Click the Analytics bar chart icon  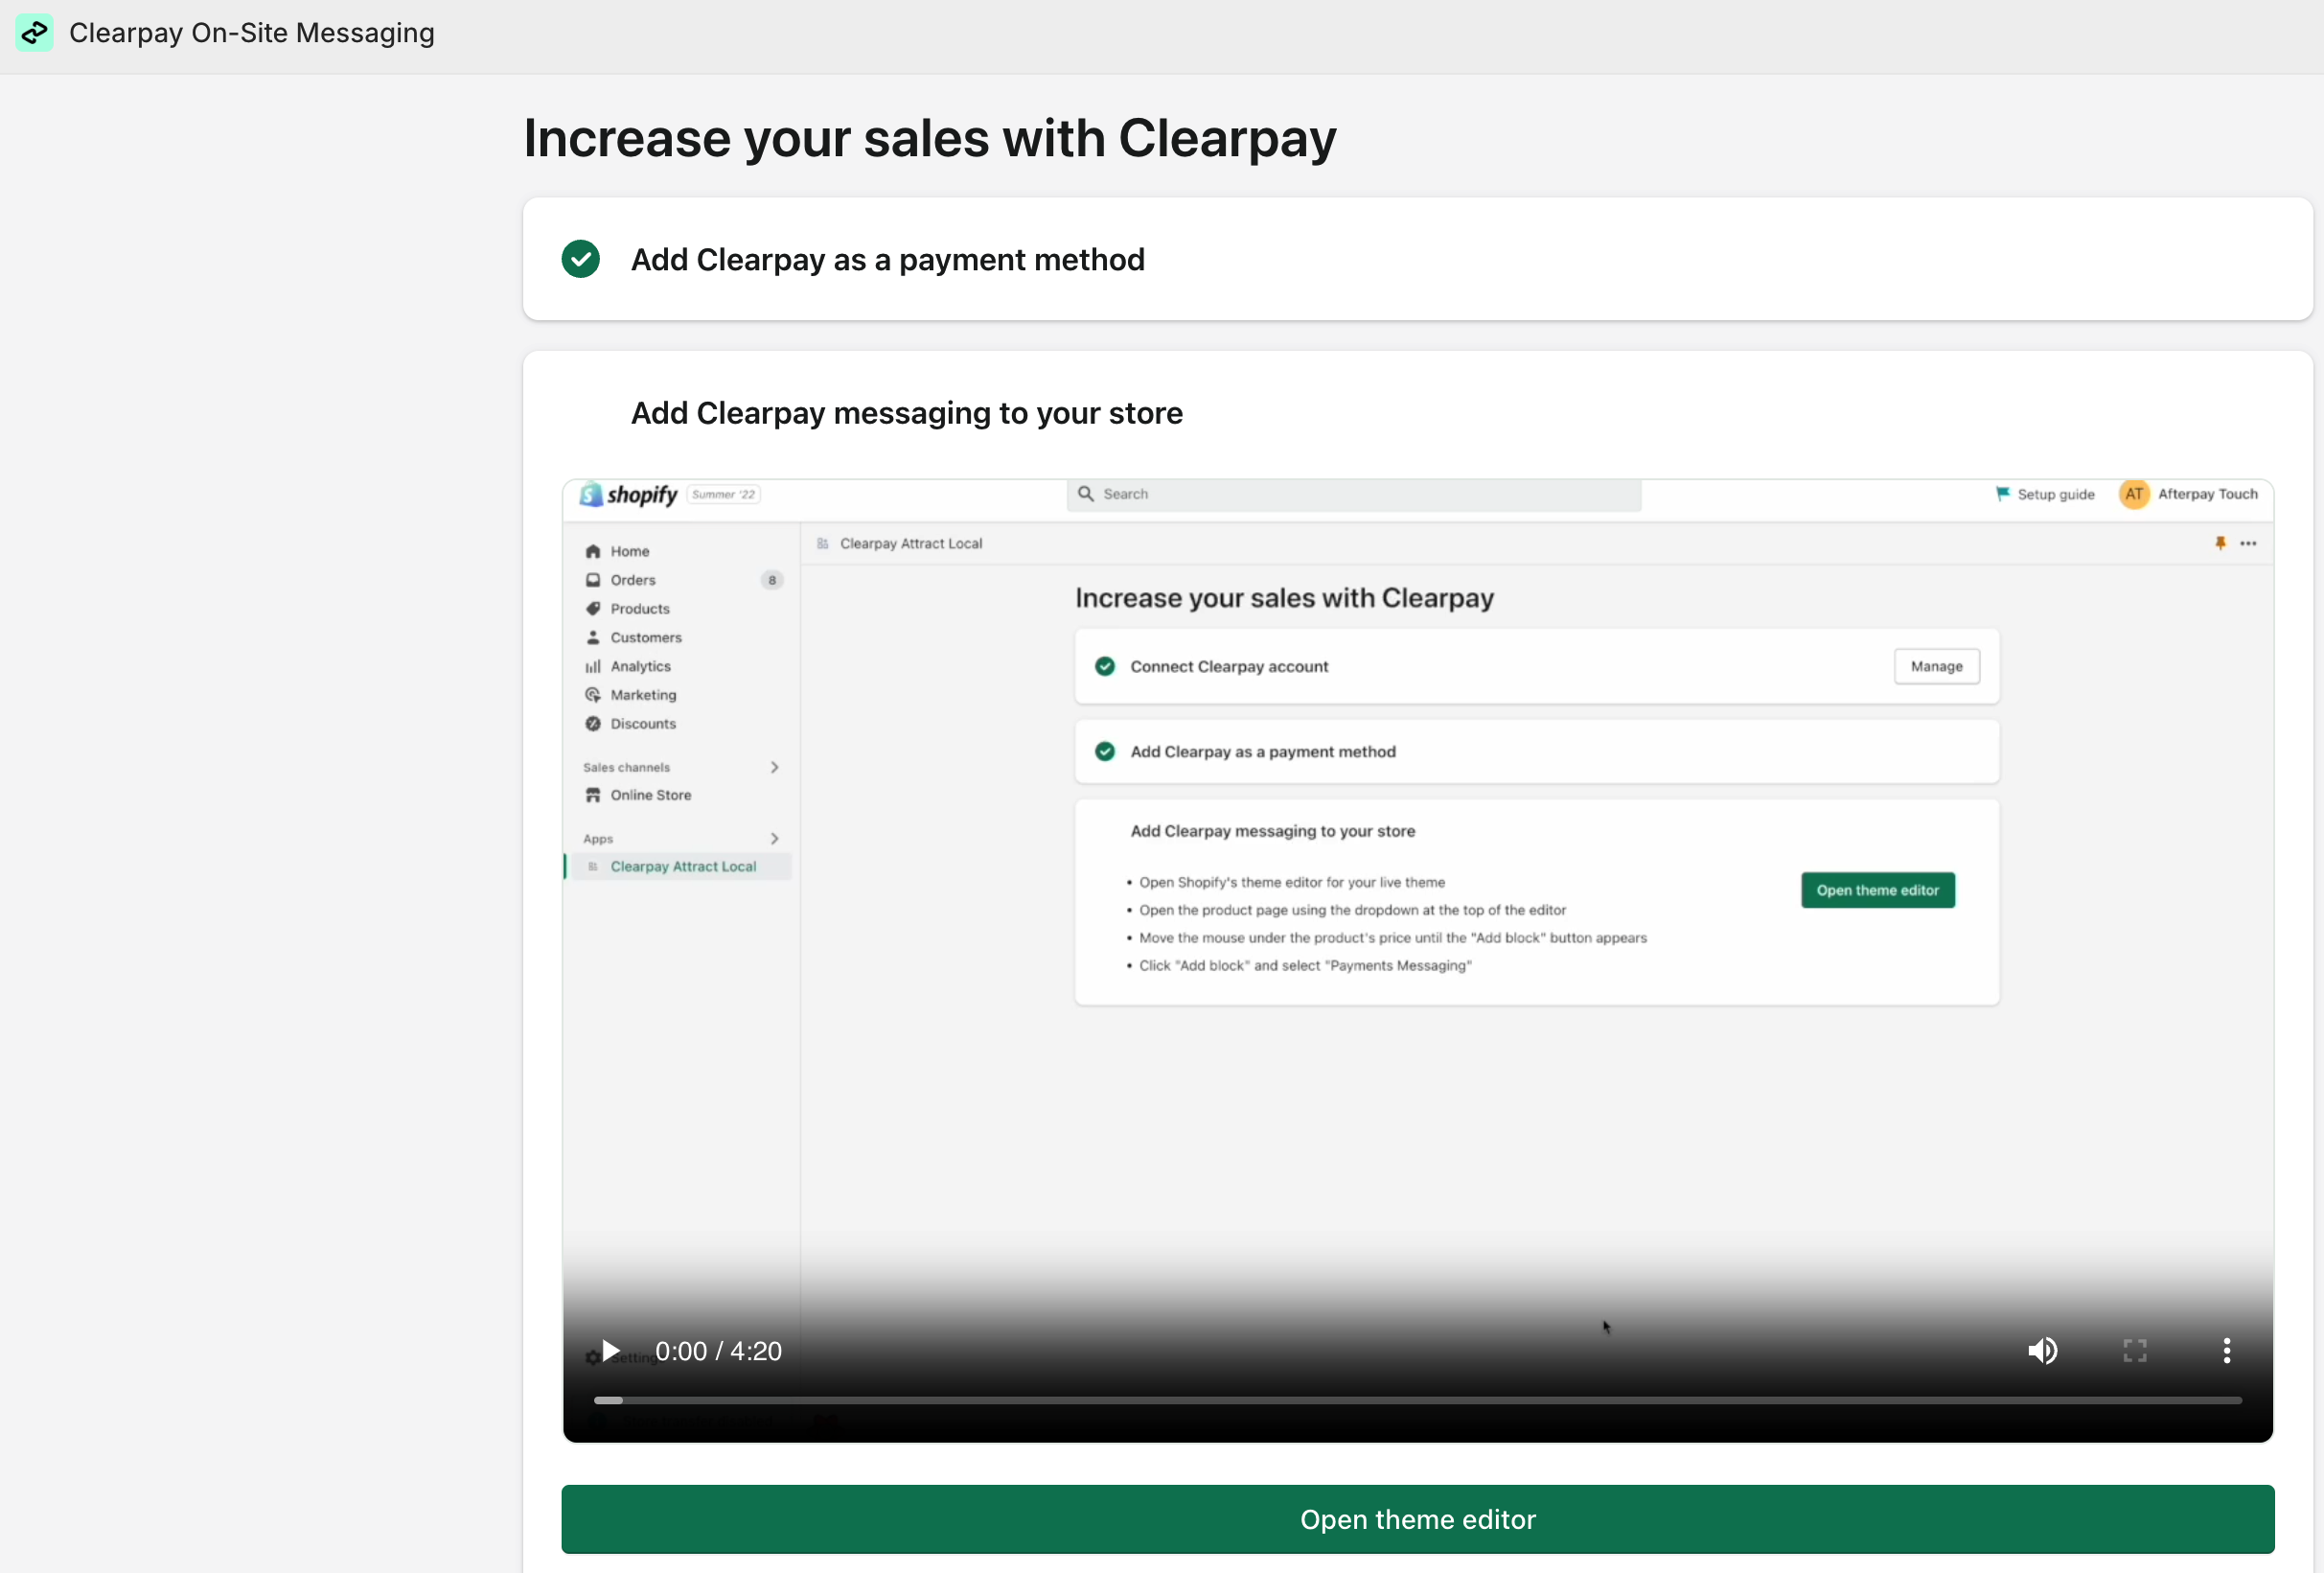(x=593, y=666)
